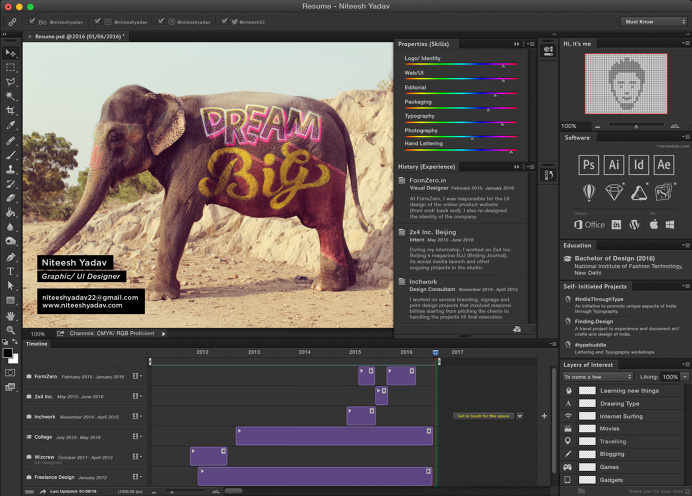This screenshot has height=496, width=692.
Task: Uncheck the Behance @niteeshyadav checkbox
Action: tap(33, 20)
